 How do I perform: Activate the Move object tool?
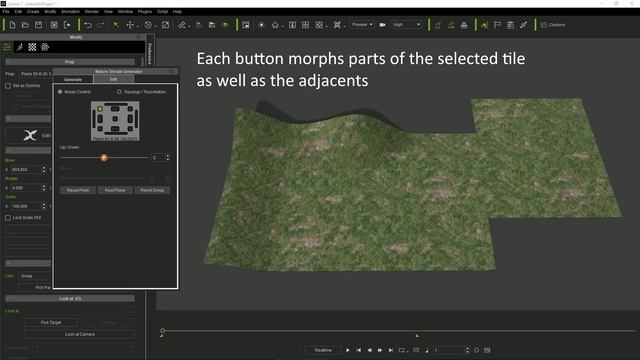click(x=130, y=25)
